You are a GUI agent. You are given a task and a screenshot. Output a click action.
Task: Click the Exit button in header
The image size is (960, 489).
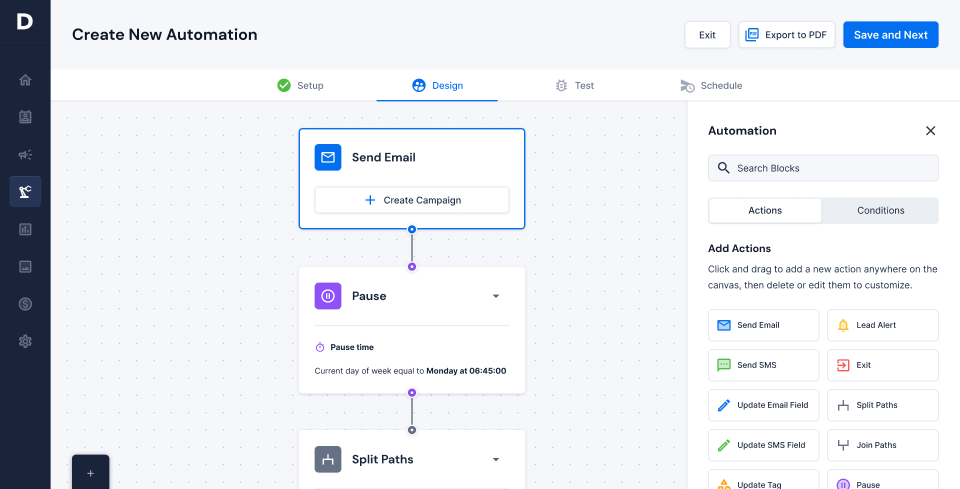click(x=707, y=35)
